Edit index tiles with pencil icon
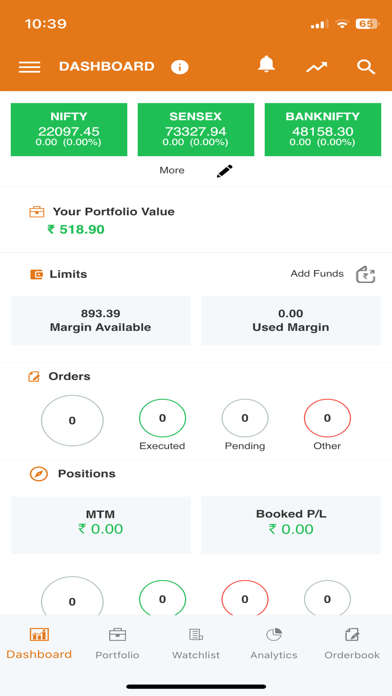The width and height of the screenshot is (392, 696). [x=225, y=171]
